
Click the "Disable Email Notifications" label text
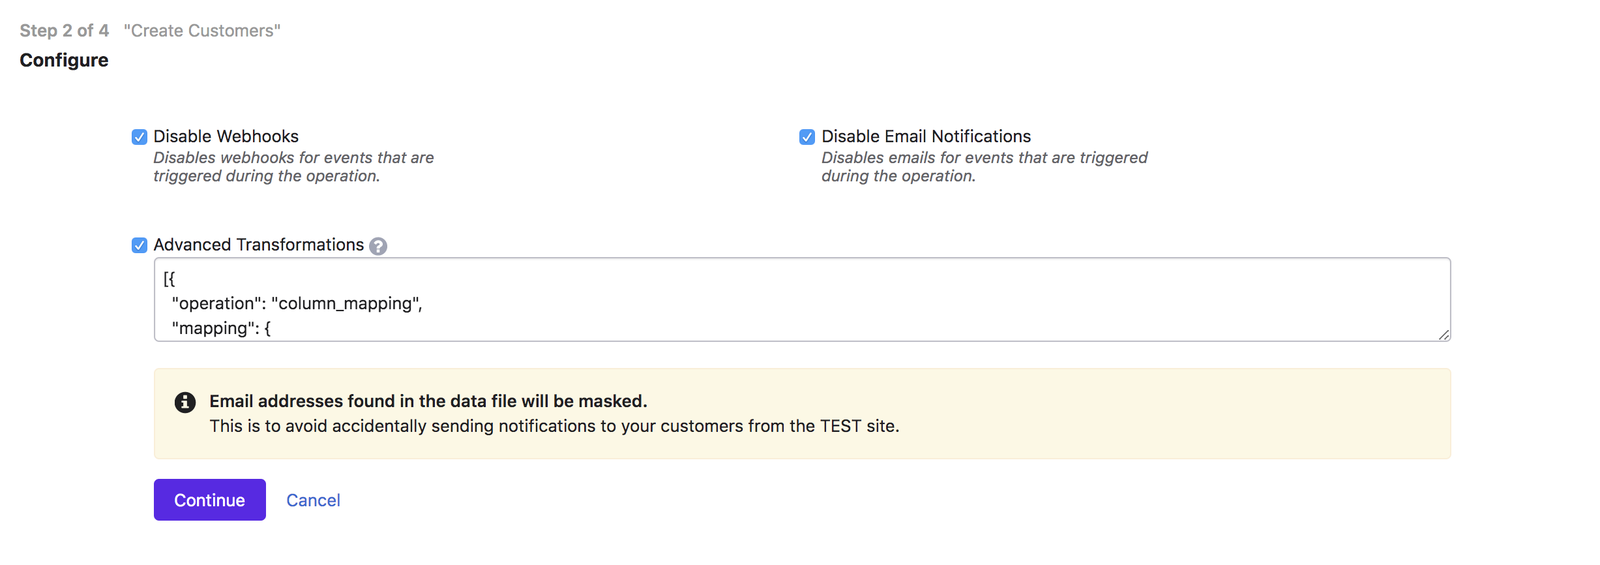[926, 136]
